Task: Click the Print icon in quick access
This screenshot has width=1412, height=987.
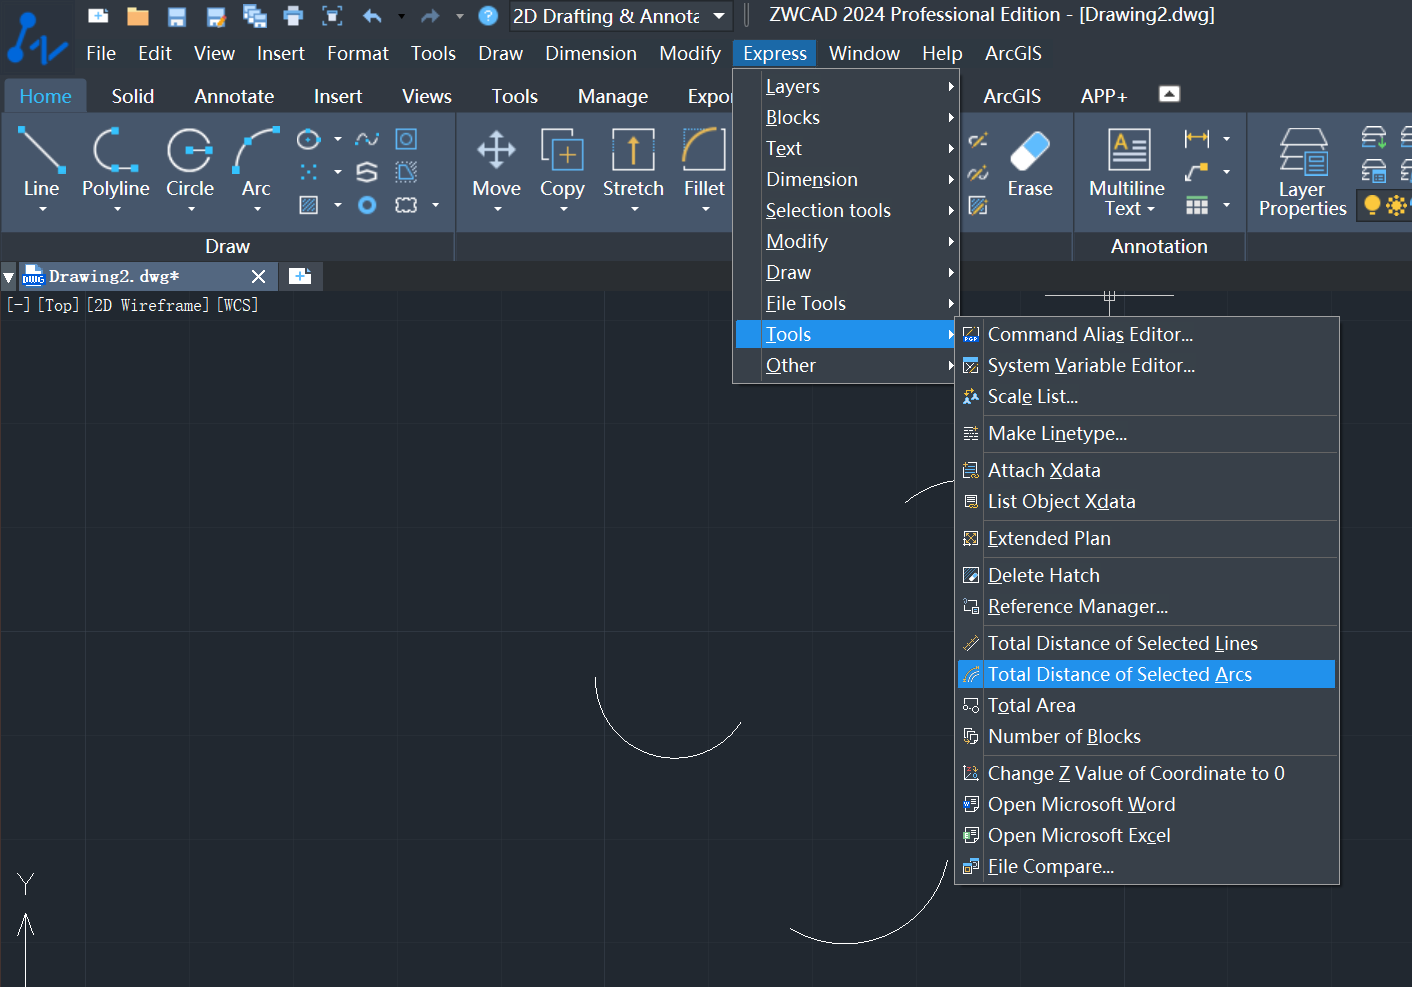Action: click(293, 16)
